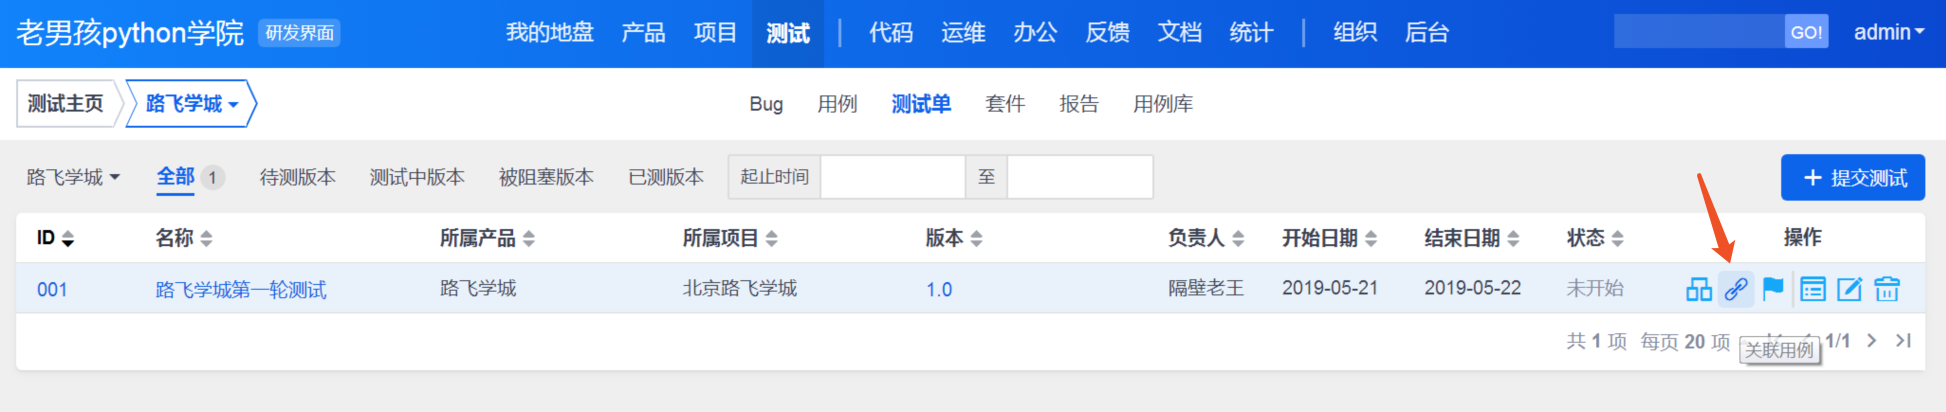This screenshot has height=412, width=1946.
Task: Jump to the last page arrow
Action: [1903, 341]
